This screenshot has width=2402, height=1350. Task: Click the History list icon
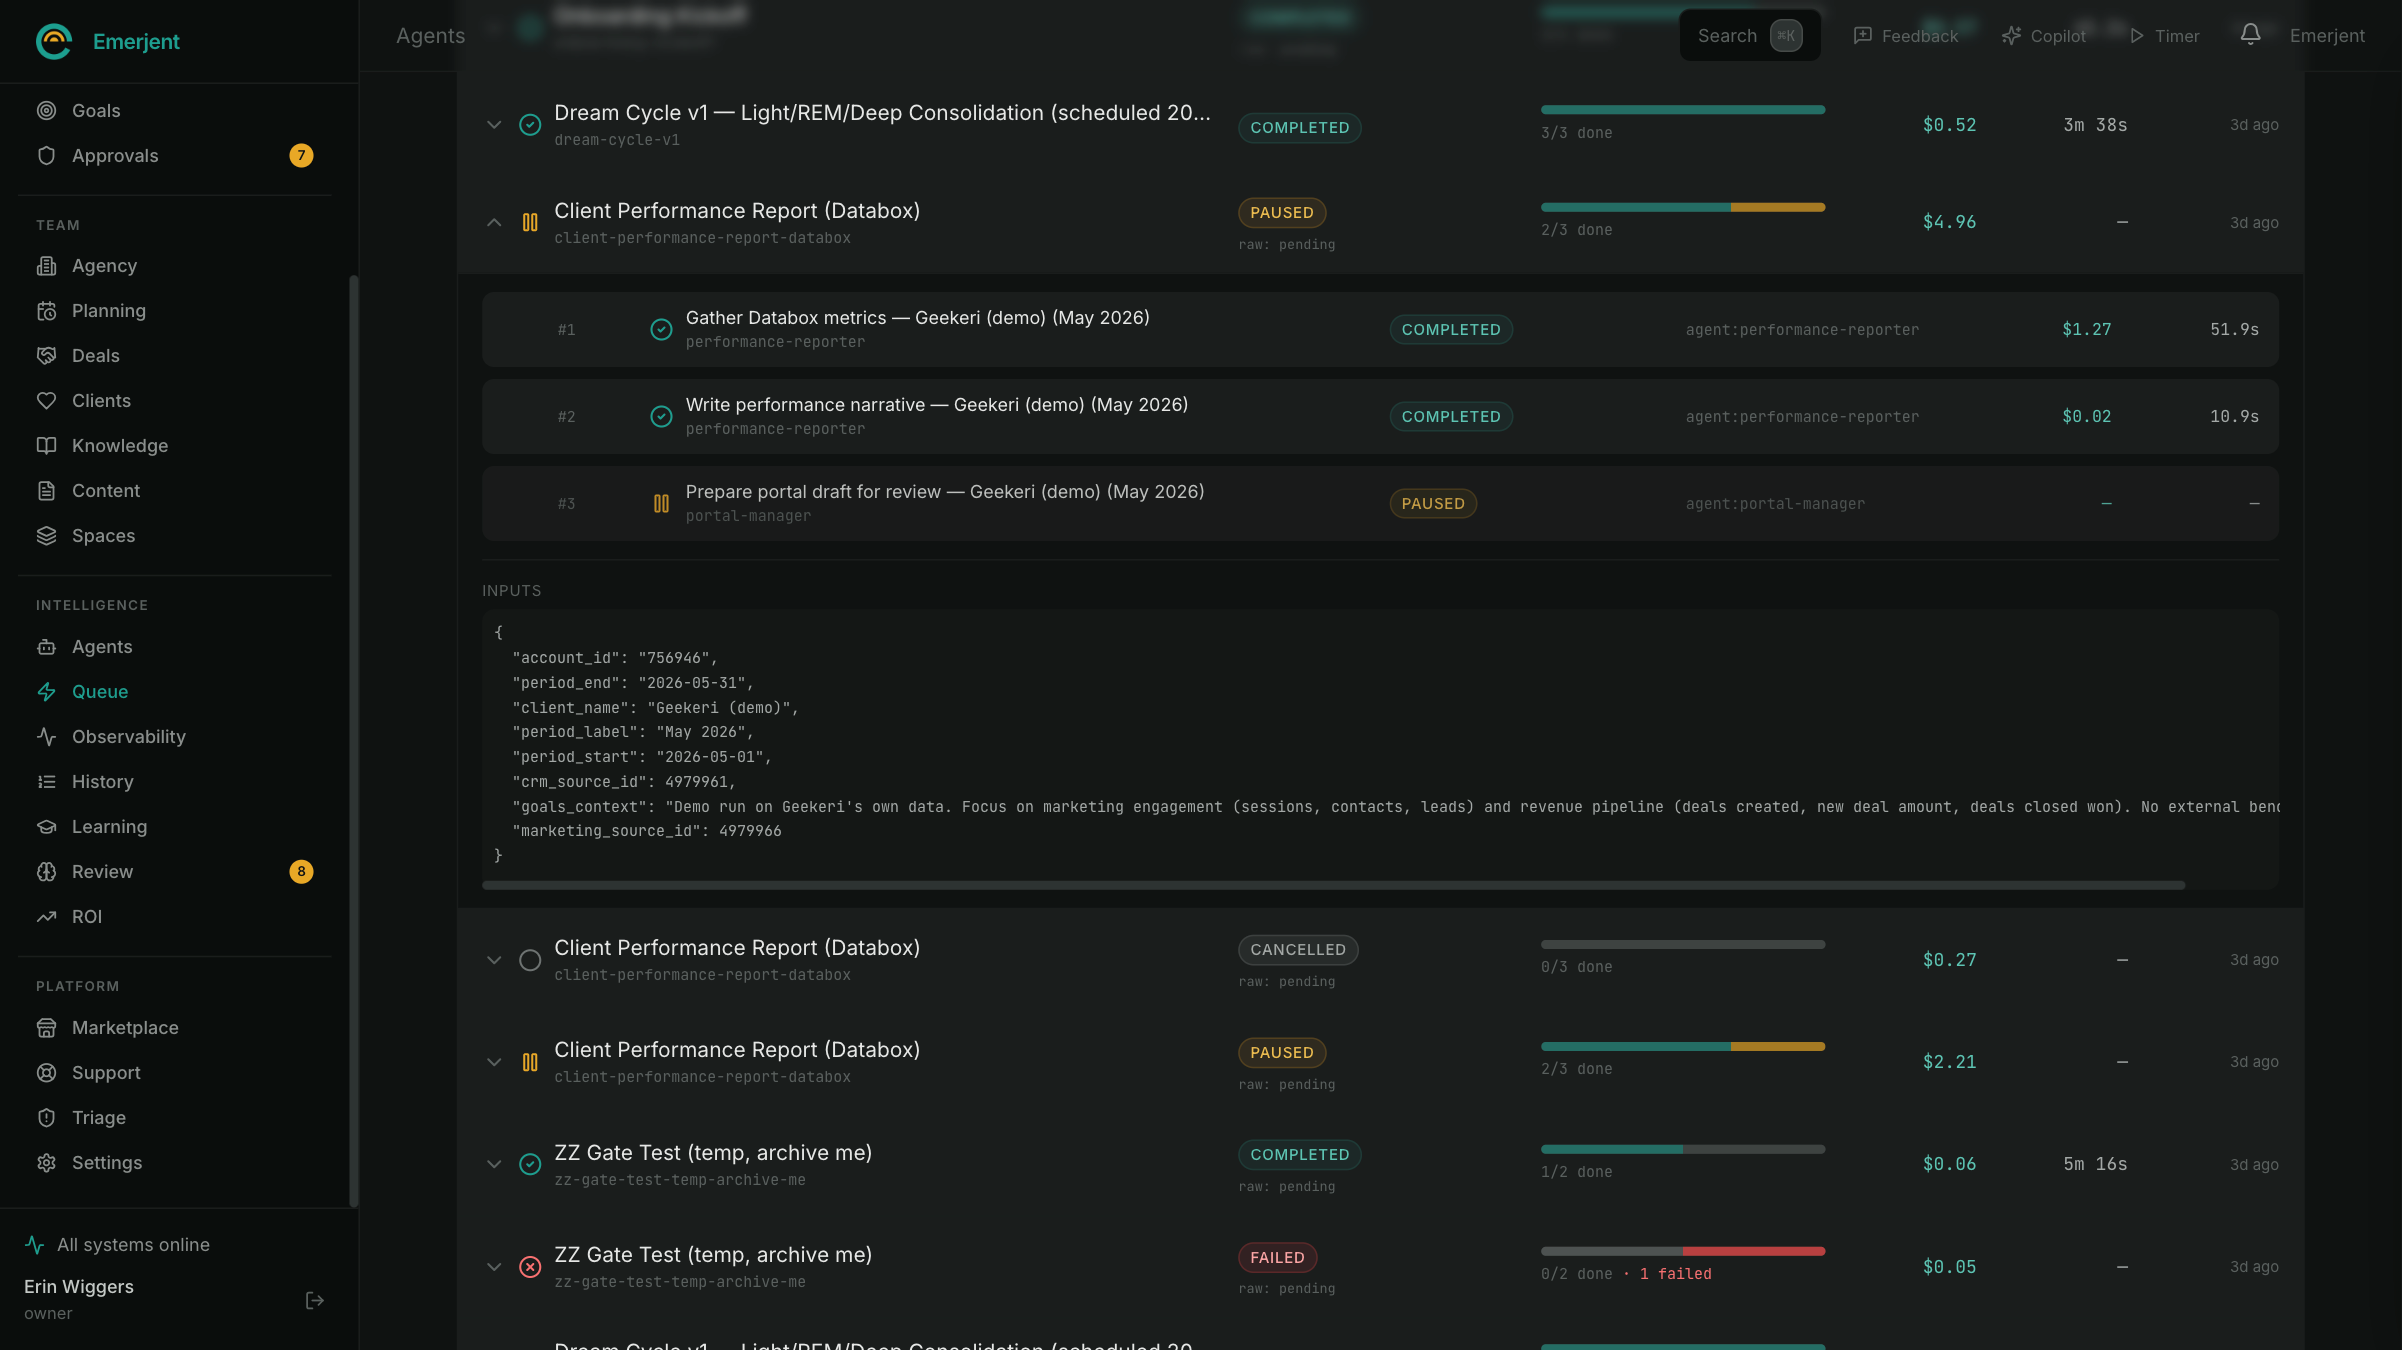47,781
